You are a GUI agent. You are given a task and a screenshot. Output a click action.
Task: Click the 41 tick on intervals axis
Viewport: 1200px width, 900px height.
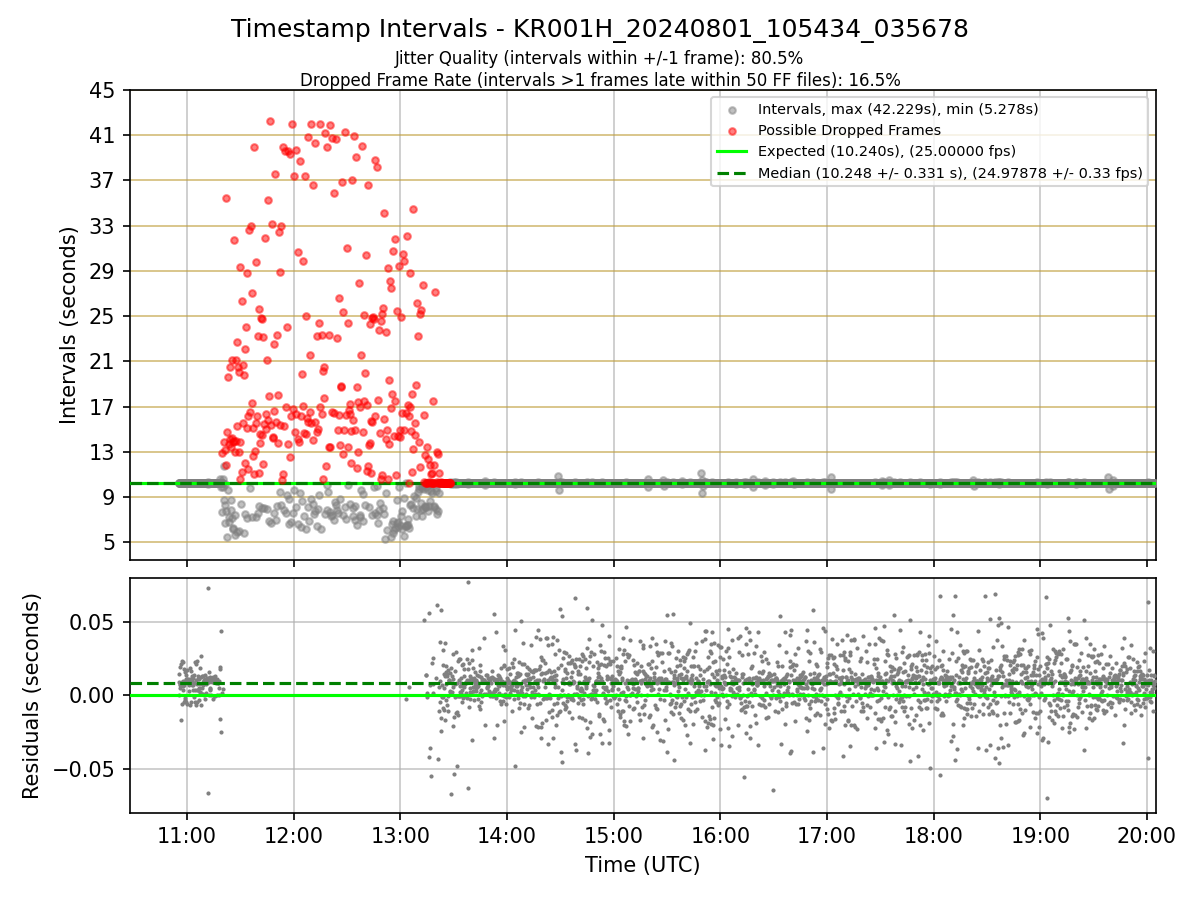[104, 135]
